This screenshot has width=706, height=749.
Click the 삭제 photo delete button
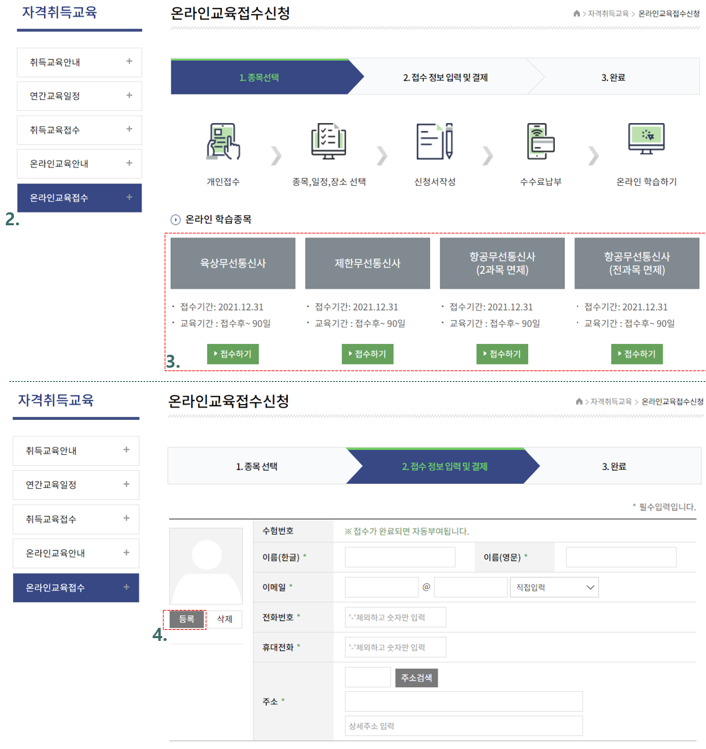pyautogui.click(x=225, y=620)
